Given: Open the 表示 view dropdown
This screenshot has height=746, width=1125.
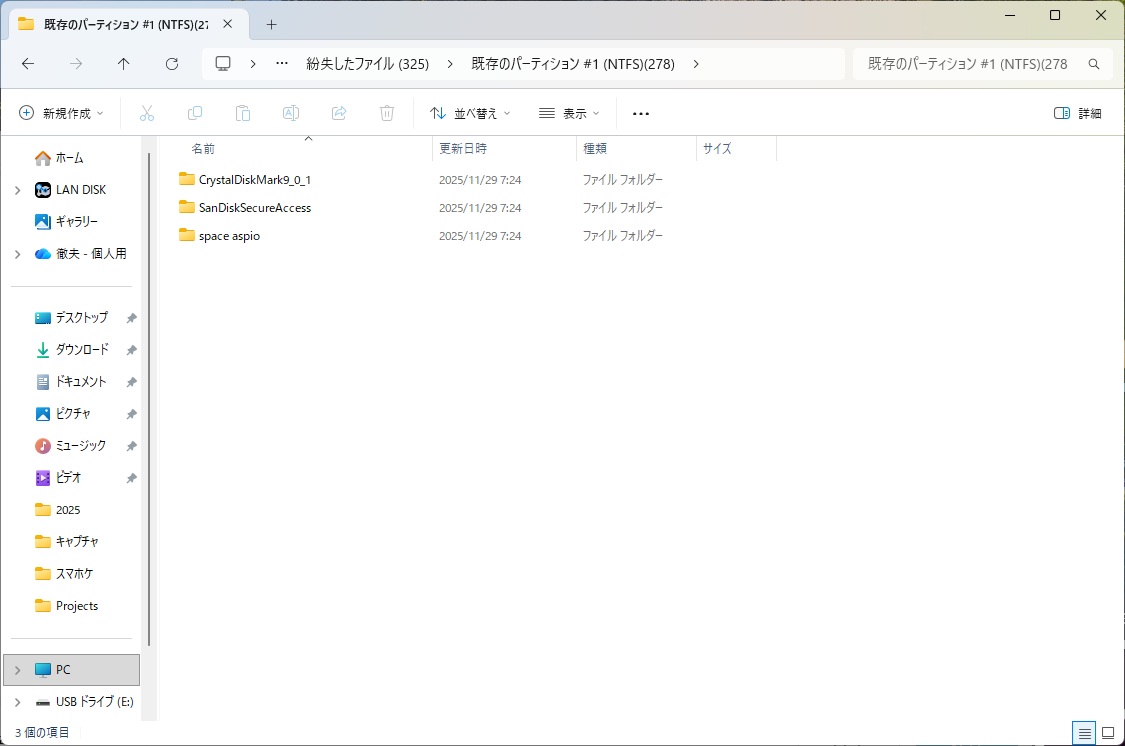Looking at the screenshot, I should tap(569, 113).
